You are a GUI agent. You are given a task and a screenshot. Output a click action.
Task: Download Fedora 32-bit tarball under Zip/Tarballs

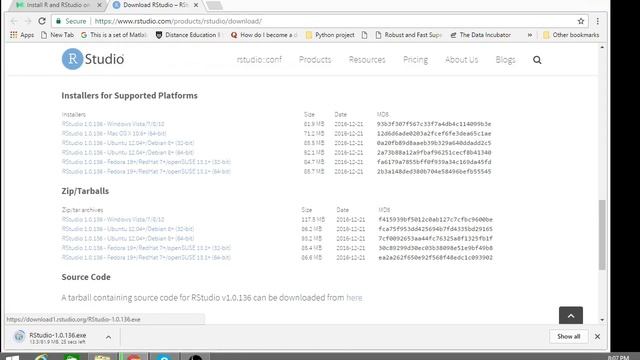tap(146, 248)
